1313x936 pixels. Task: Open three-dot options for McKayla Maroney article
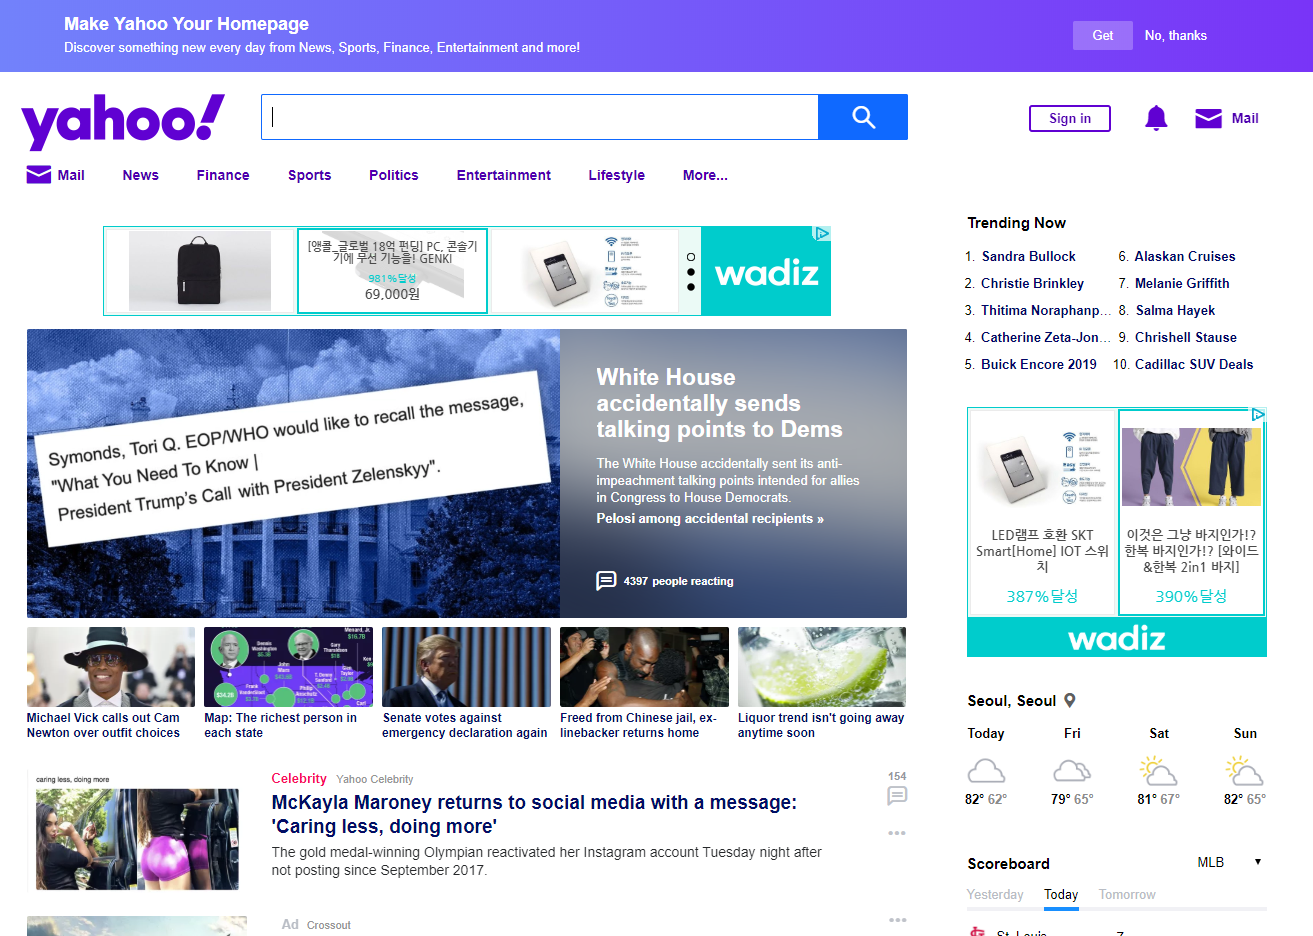[897, 833]
